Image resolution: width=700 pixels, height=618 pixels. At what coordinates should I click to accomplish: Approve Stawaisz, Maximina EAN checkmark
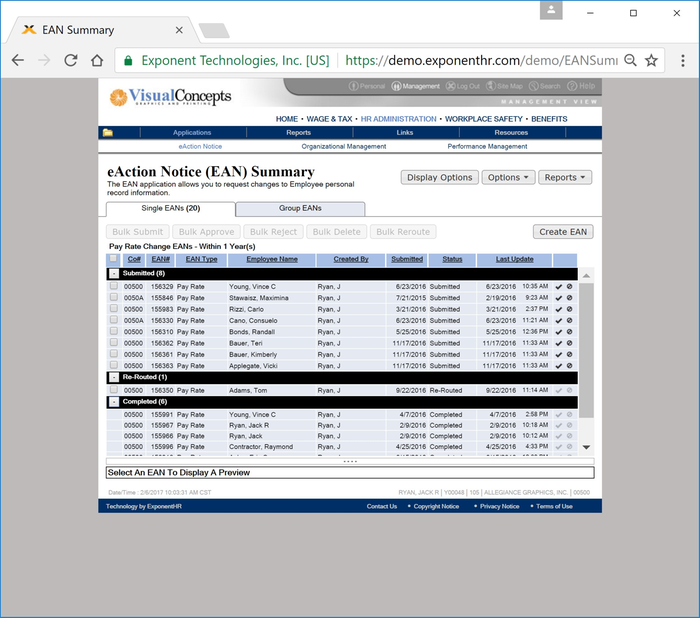558,298
